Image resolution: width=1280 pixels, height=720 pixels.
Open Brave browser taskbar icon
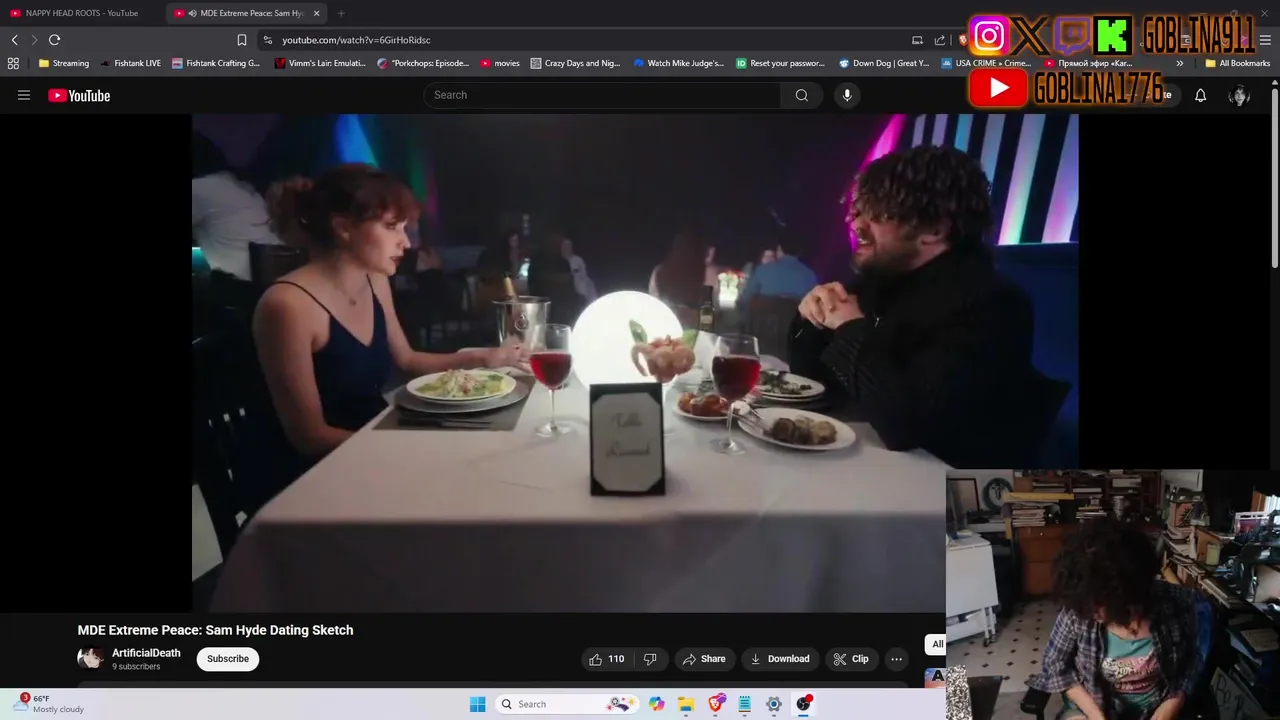[x=716, y=704]
